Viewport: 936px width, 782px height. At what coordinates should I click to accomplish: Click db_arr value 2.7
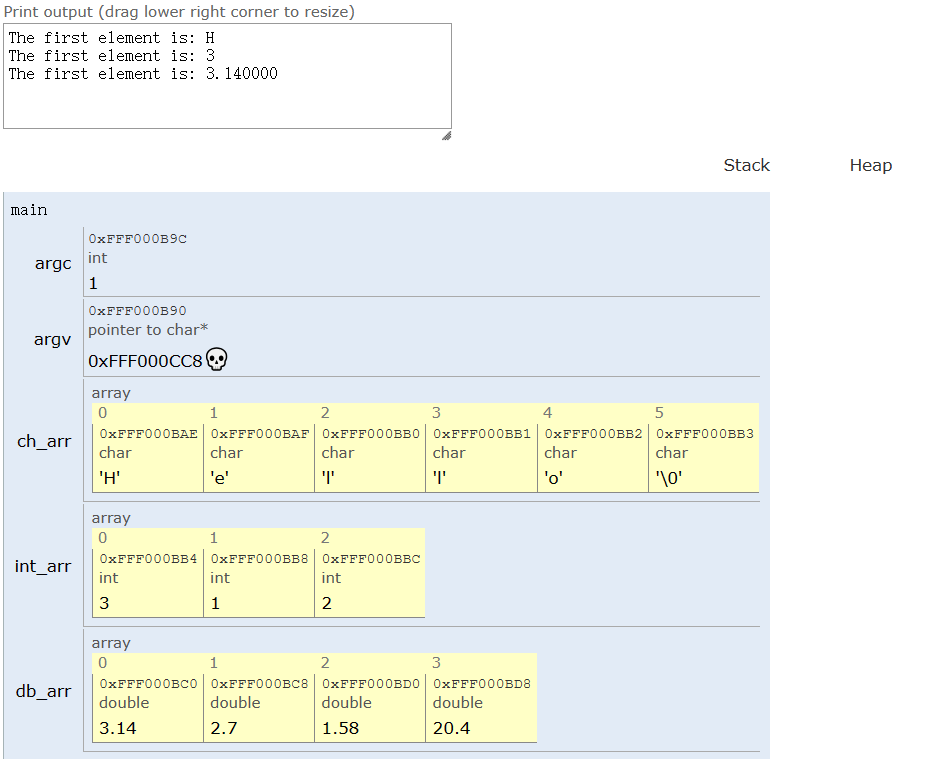tap(224, 728)
